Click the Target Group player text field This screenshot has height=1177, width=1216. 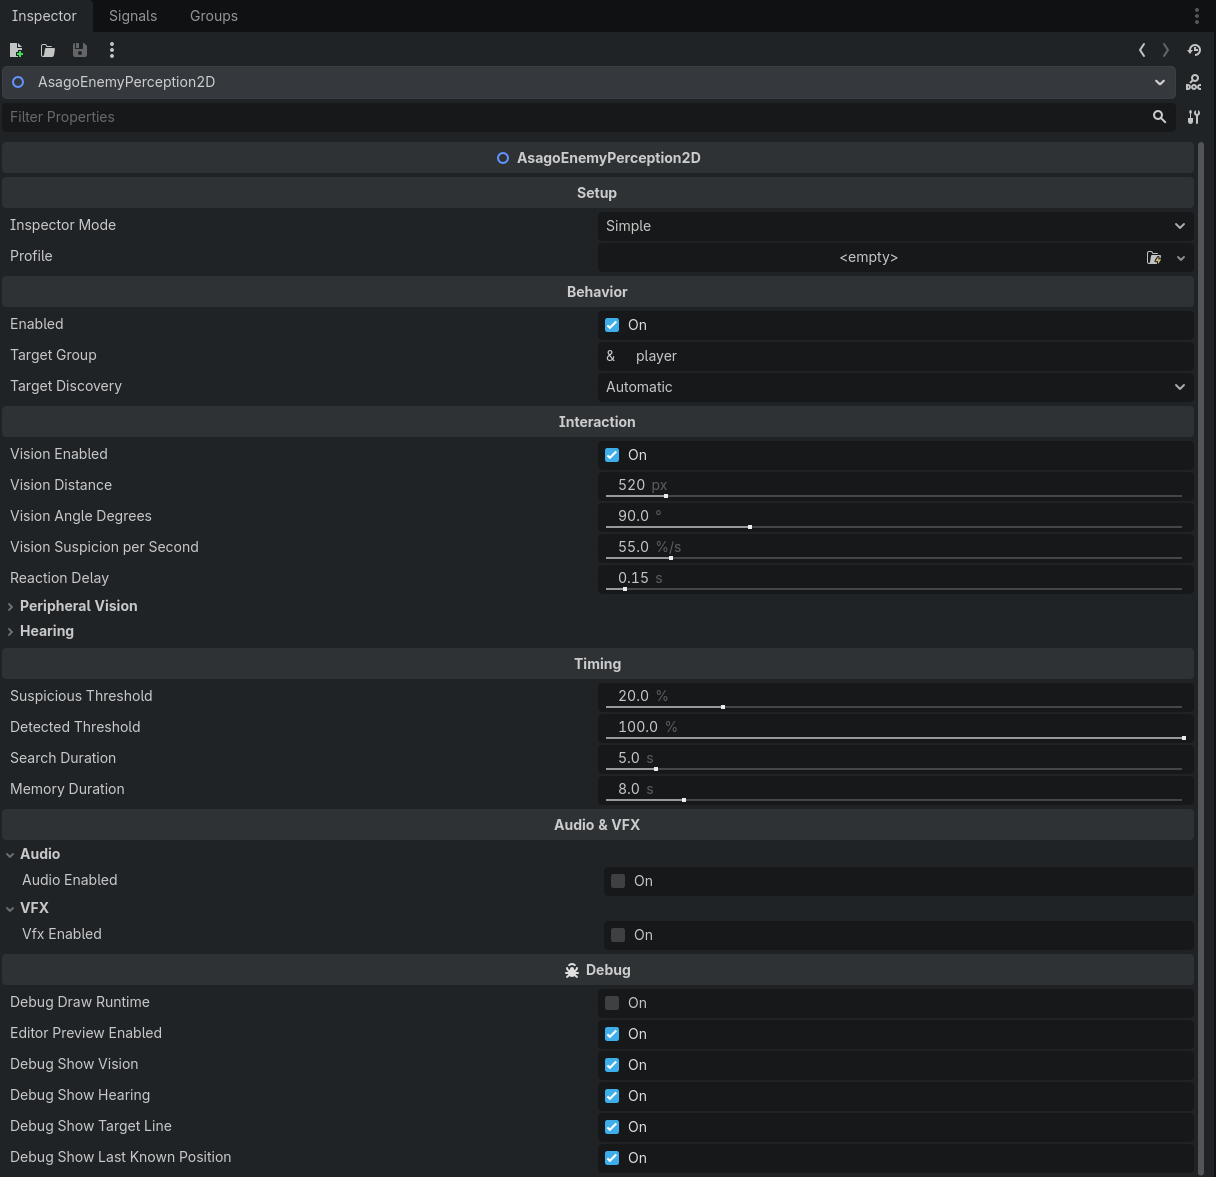910,356
